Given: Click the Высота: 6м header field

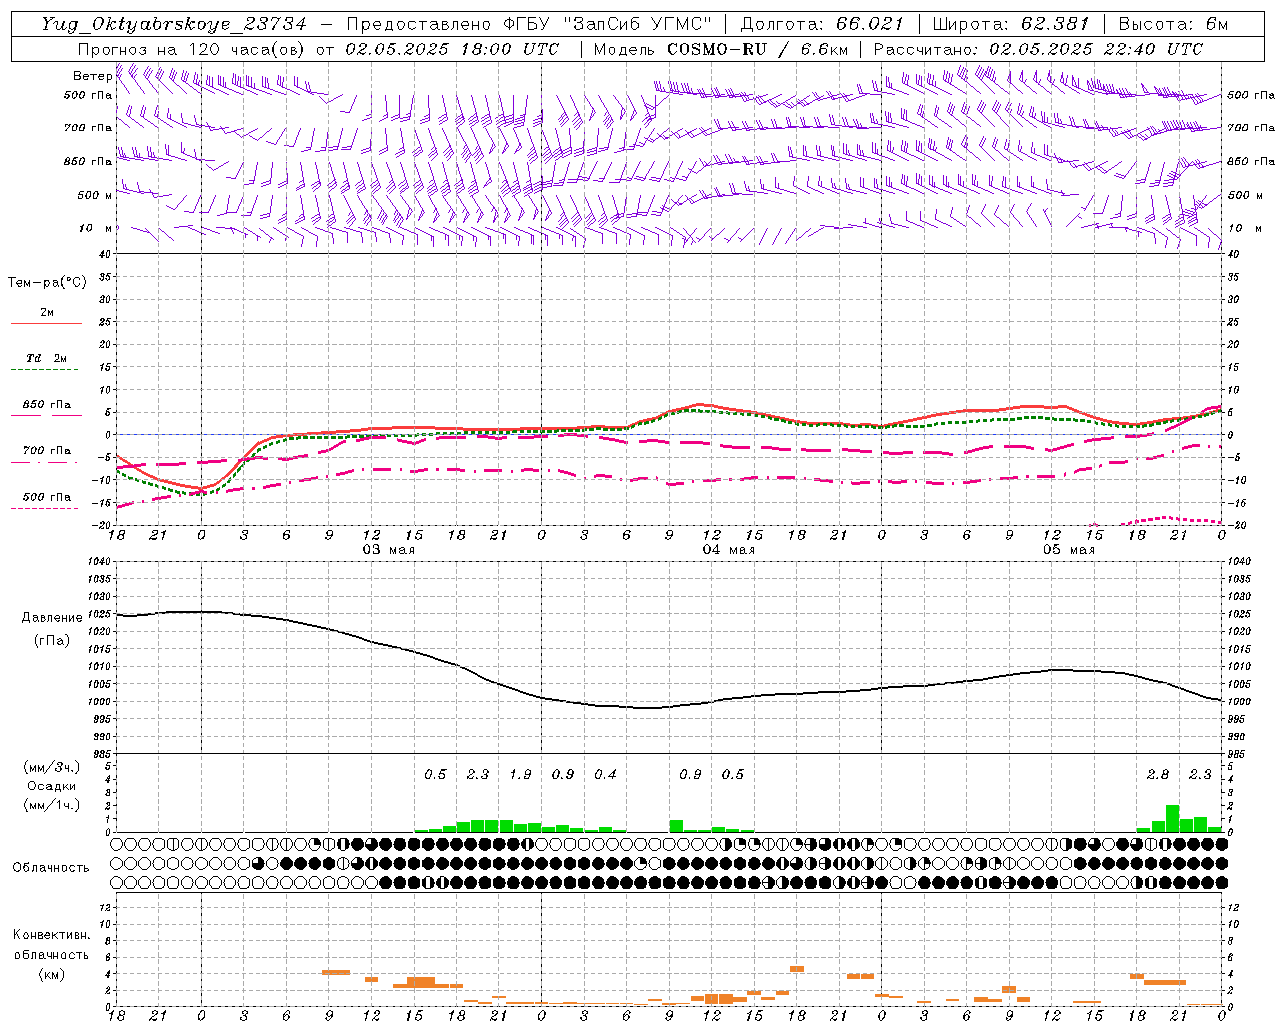Looking at the screenshot, I should point(1173,24).
